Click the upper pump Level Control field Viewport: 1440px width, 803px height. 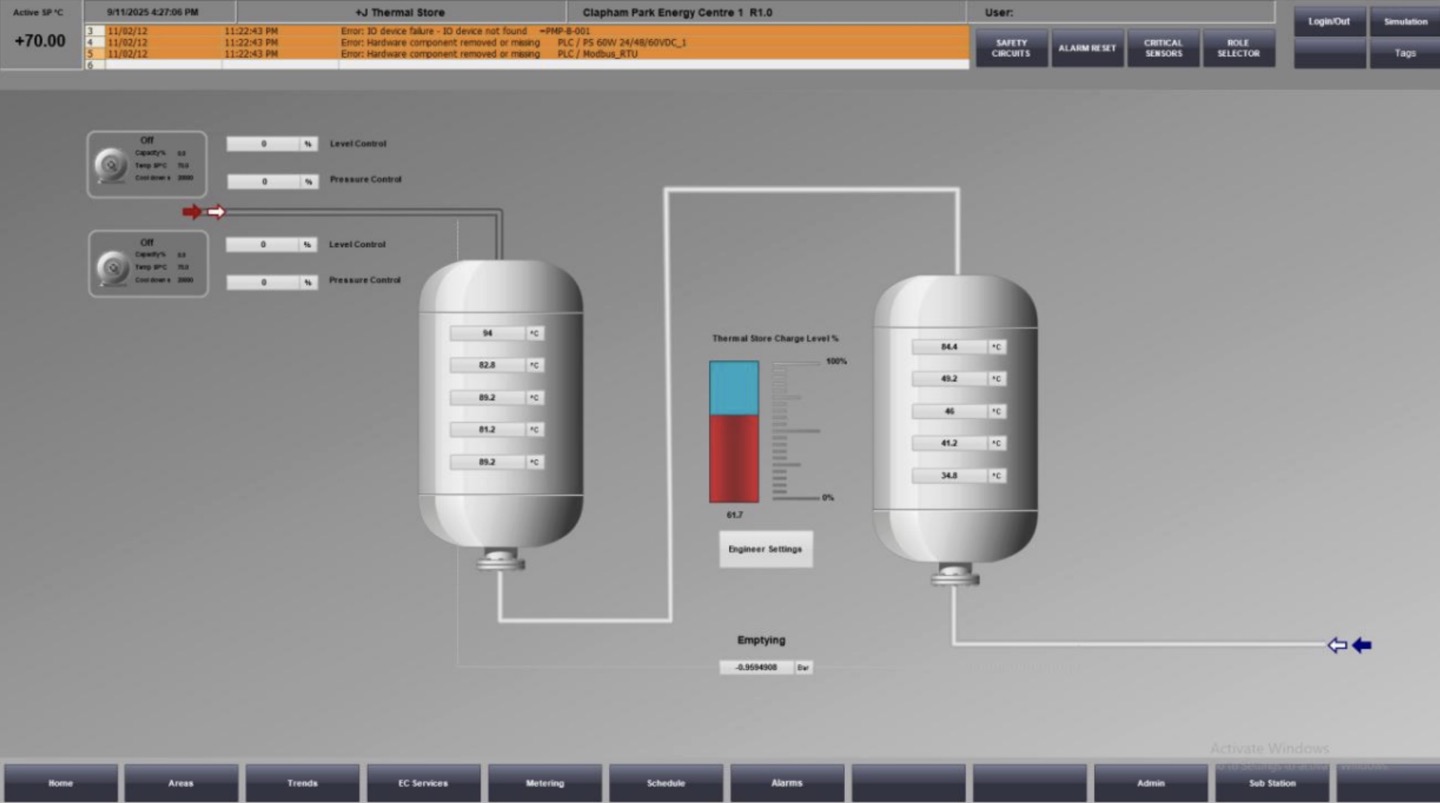pyautogui.click(x=264, y=144)
